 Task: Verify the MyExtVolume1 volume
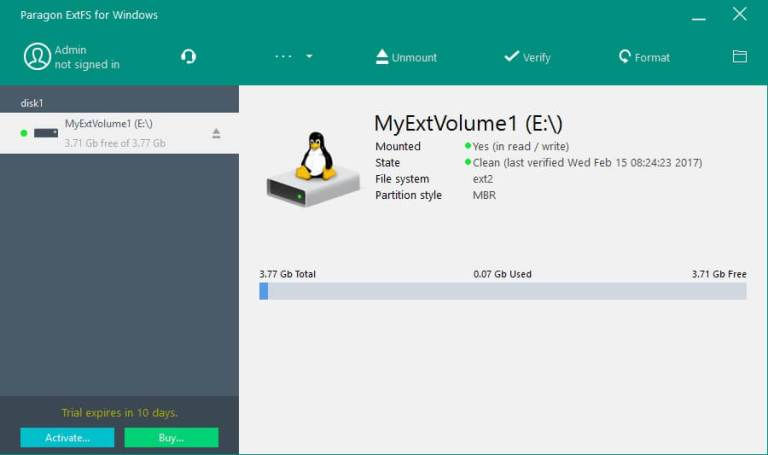point(528,57)
